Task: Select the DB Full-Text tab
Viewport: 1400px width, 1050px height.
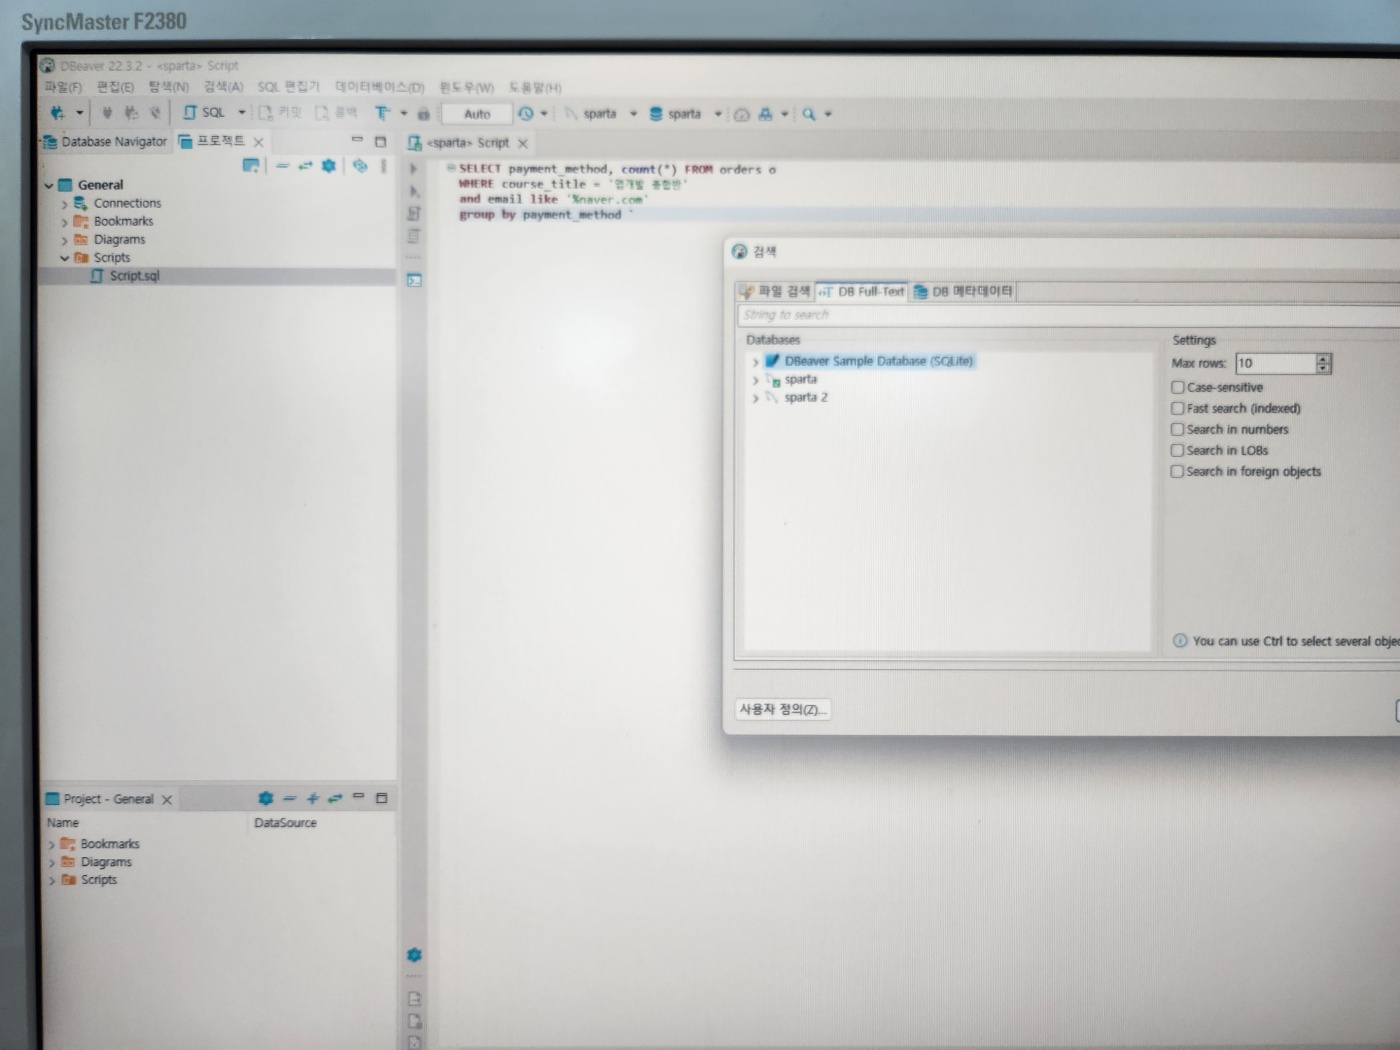Action: tap(861, 291)
